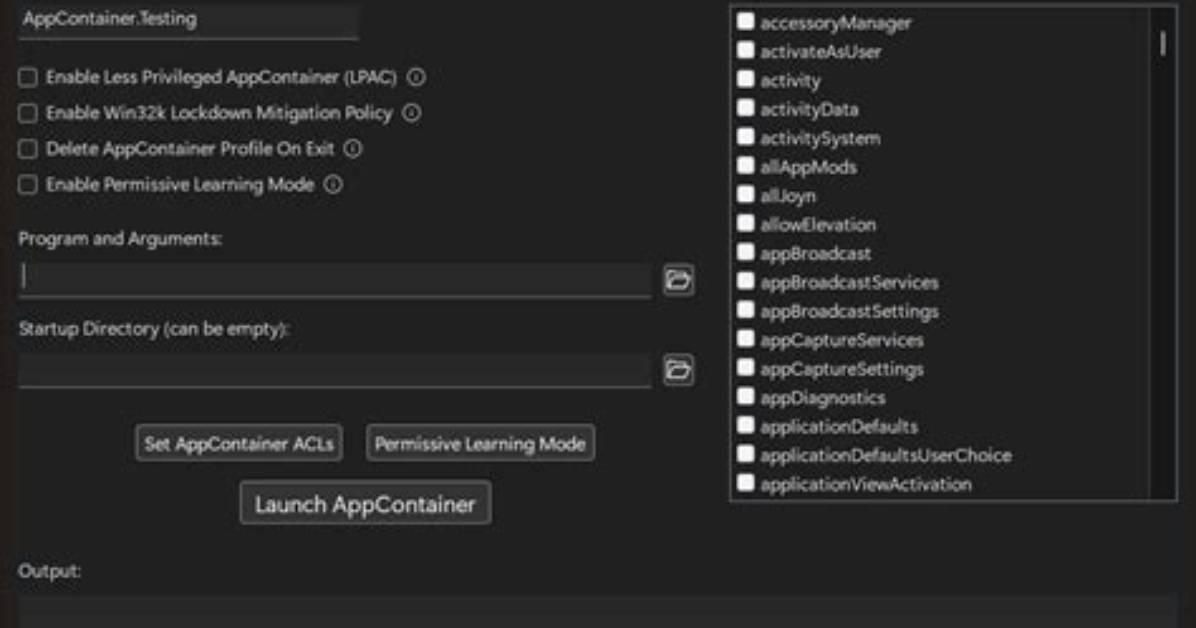
Task: Click the Startup Directory text field
Action: coord(335,370)
